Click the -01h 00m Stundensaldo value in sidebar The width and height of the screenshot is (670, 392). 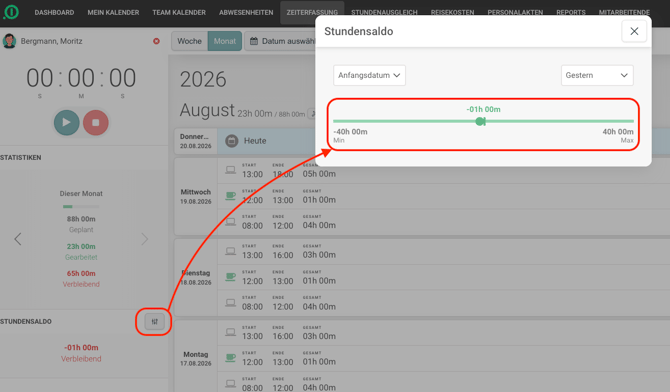tap(81, 348)
